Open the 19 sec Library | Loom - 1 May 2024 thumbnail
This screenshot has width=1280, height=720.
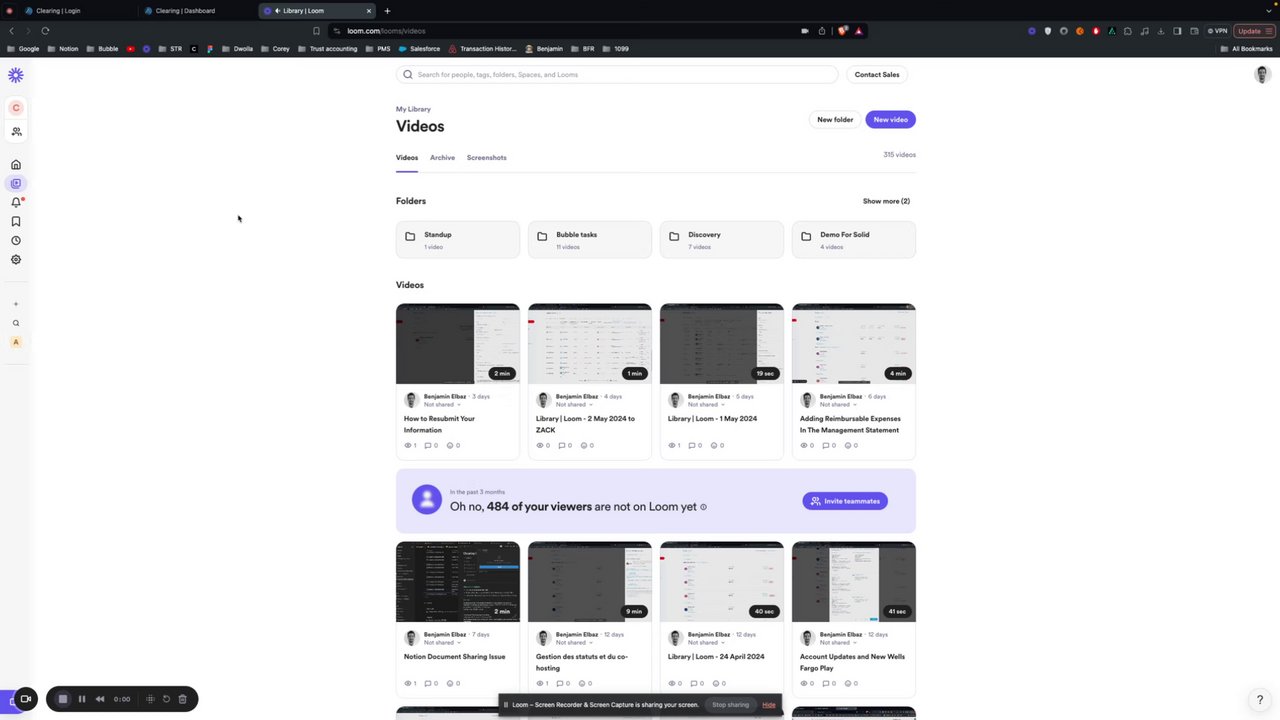tap(722, 344)
